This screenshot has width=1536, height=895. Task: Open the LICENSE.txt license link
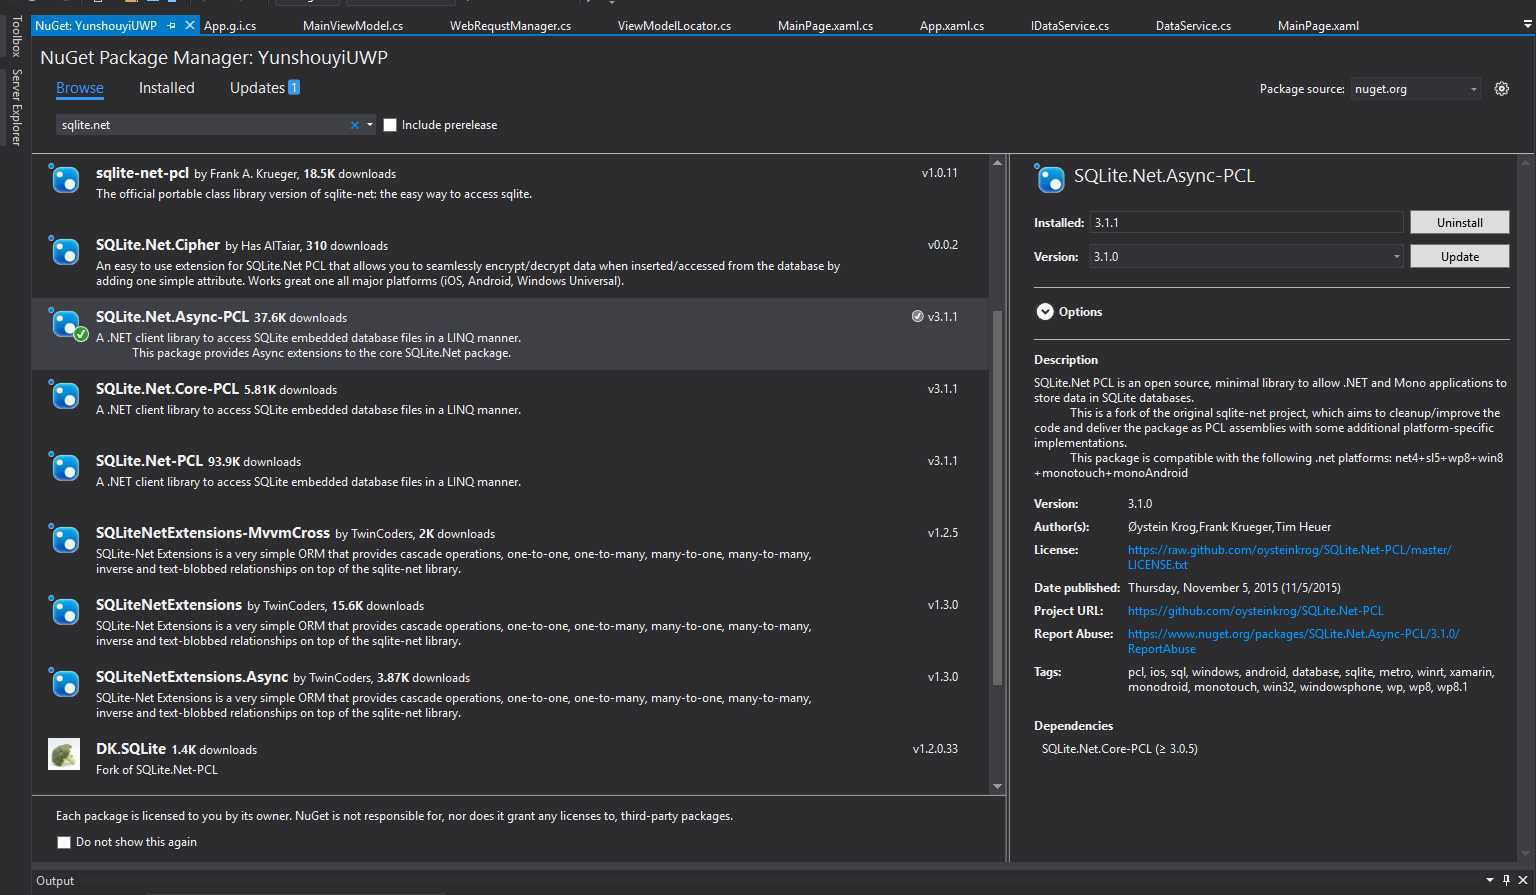click(x=1289, y=557)
